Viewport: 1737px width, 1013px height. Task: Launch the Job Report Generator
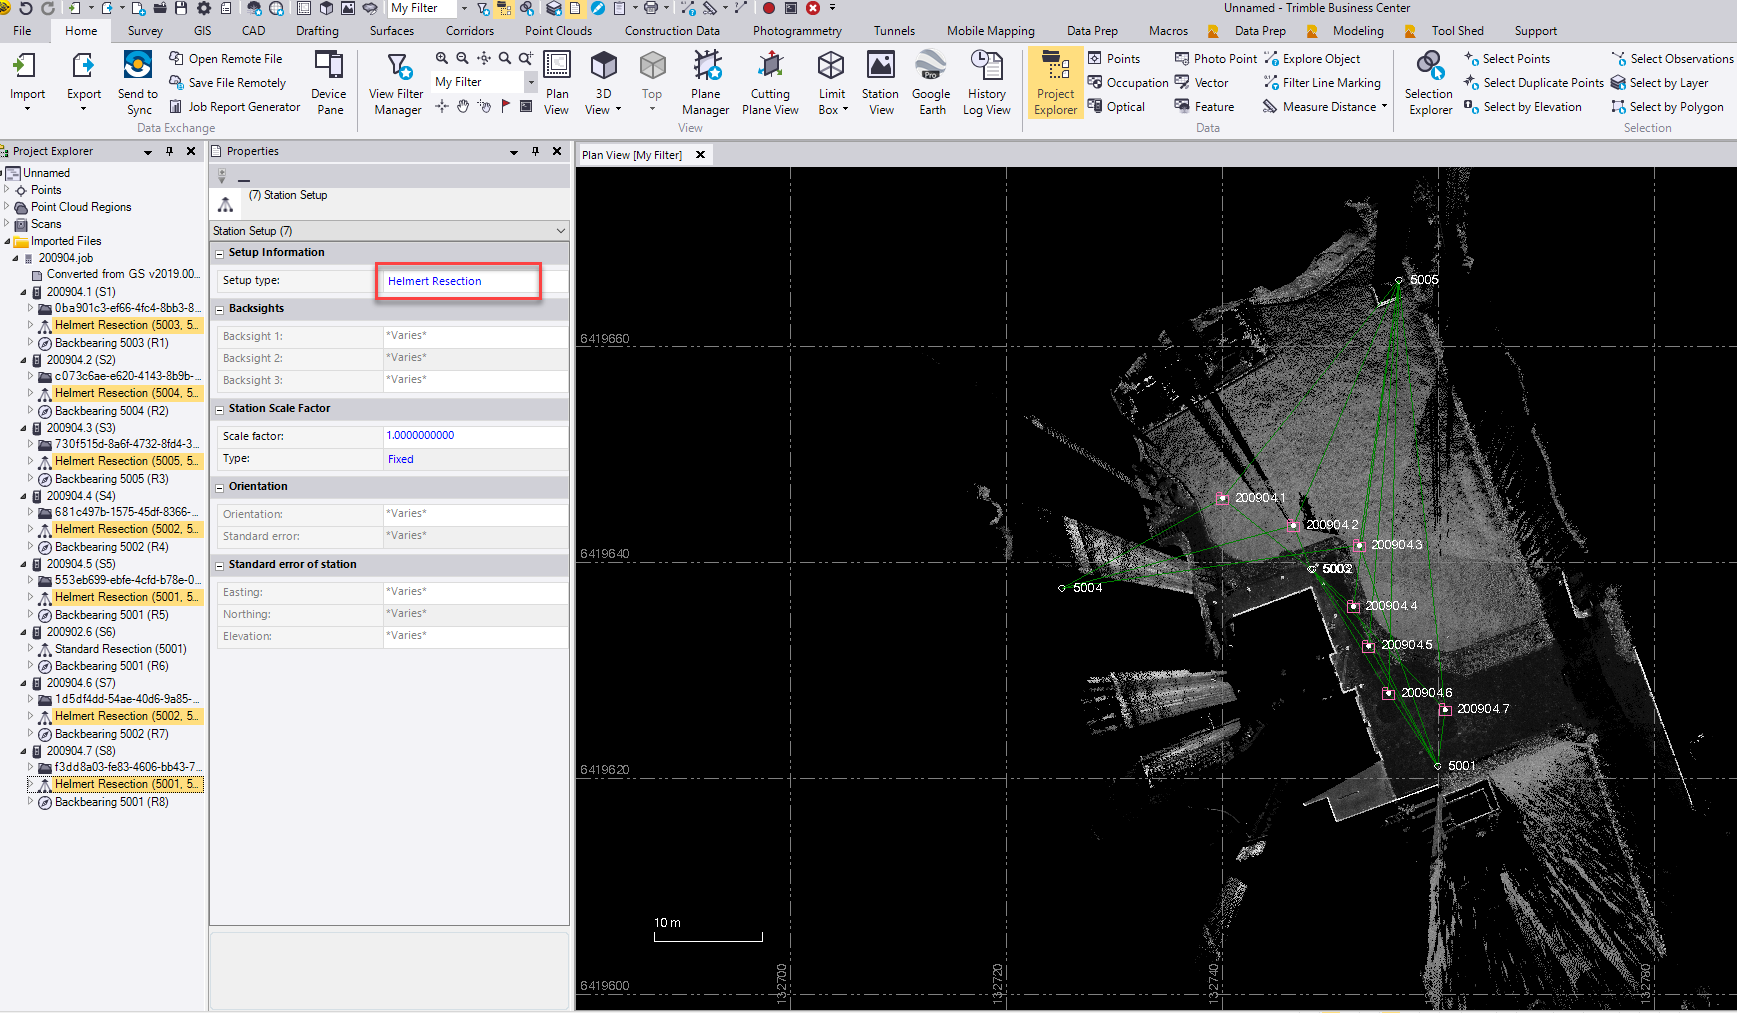coord(234,106)
